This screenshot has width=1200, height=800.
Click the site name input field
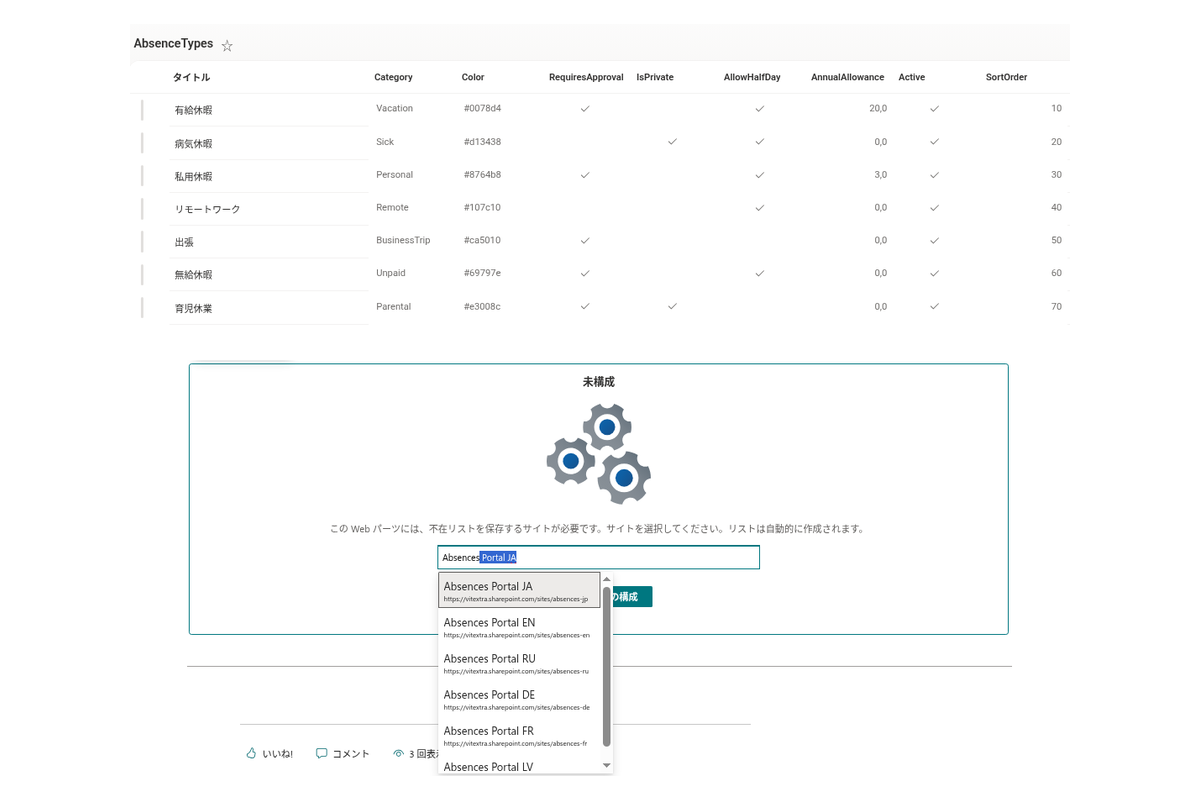pos(598,557)
